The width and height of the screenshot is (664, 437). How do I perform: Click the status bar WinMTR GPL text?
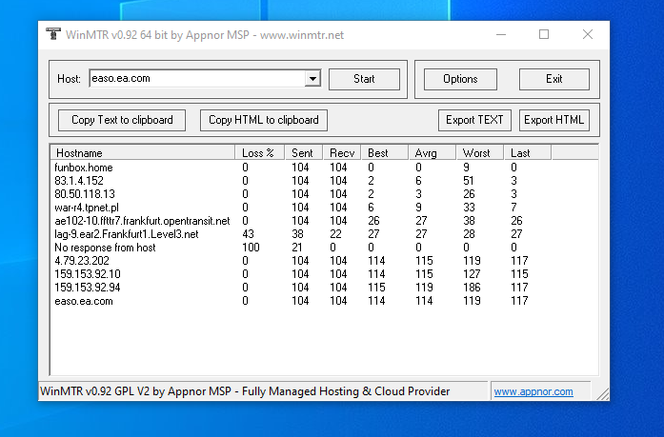point(245,392)
